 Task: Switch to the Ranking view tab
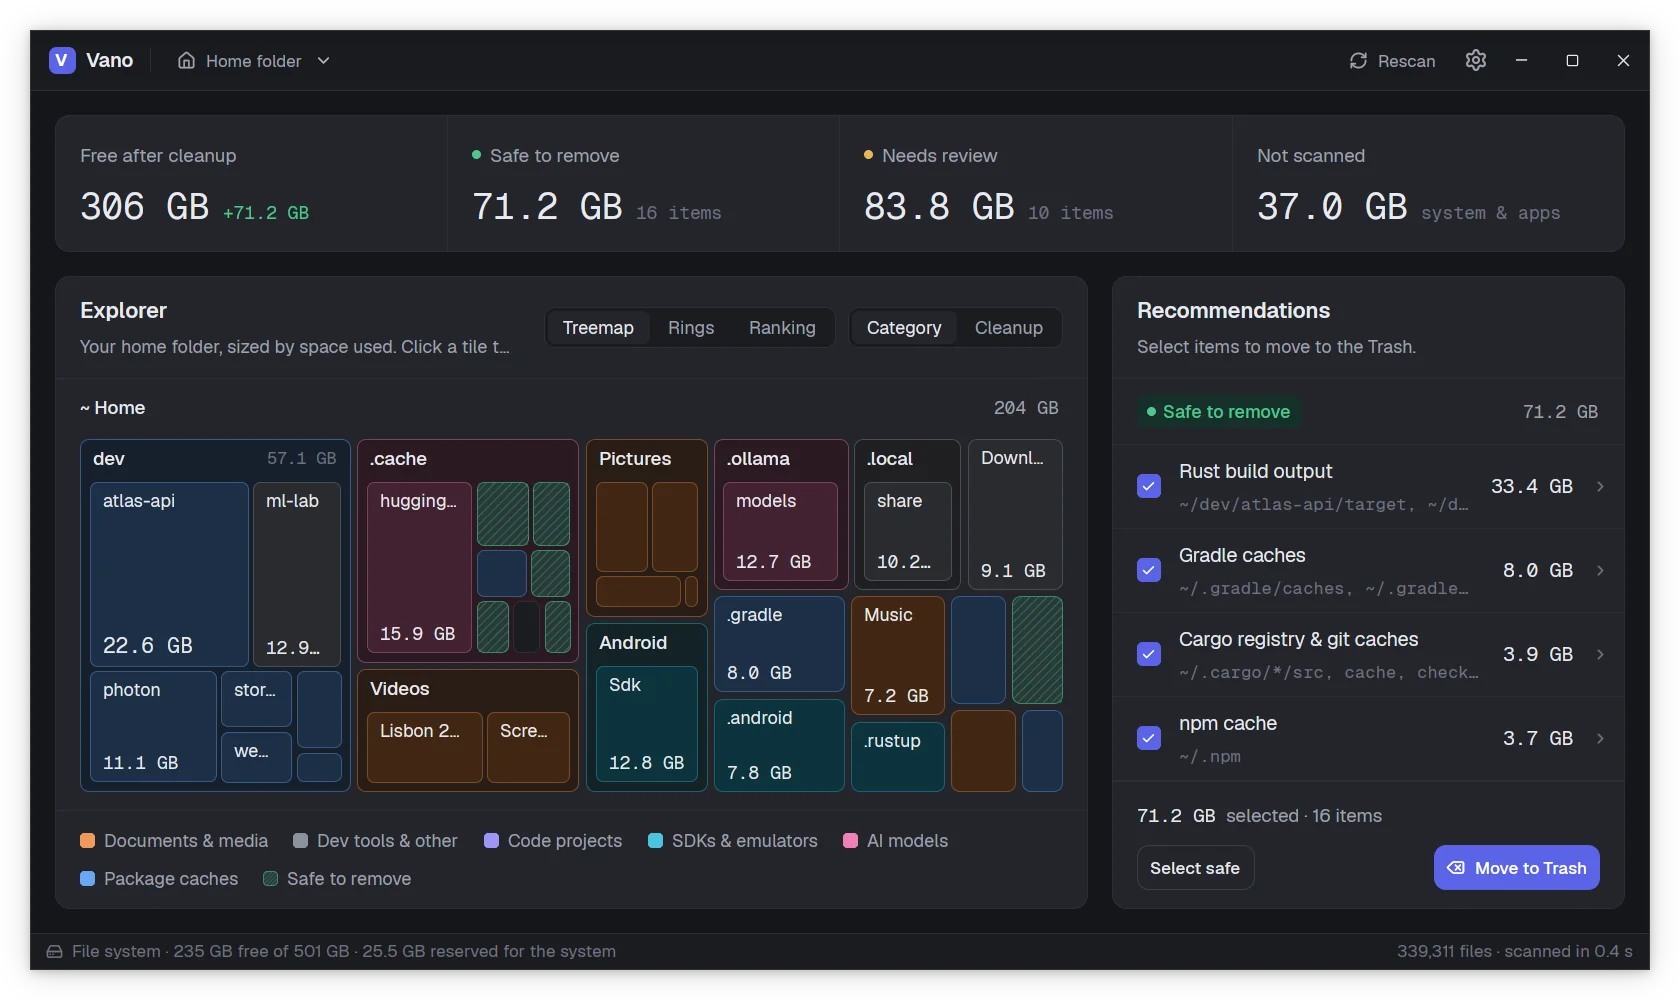point(782,328)
